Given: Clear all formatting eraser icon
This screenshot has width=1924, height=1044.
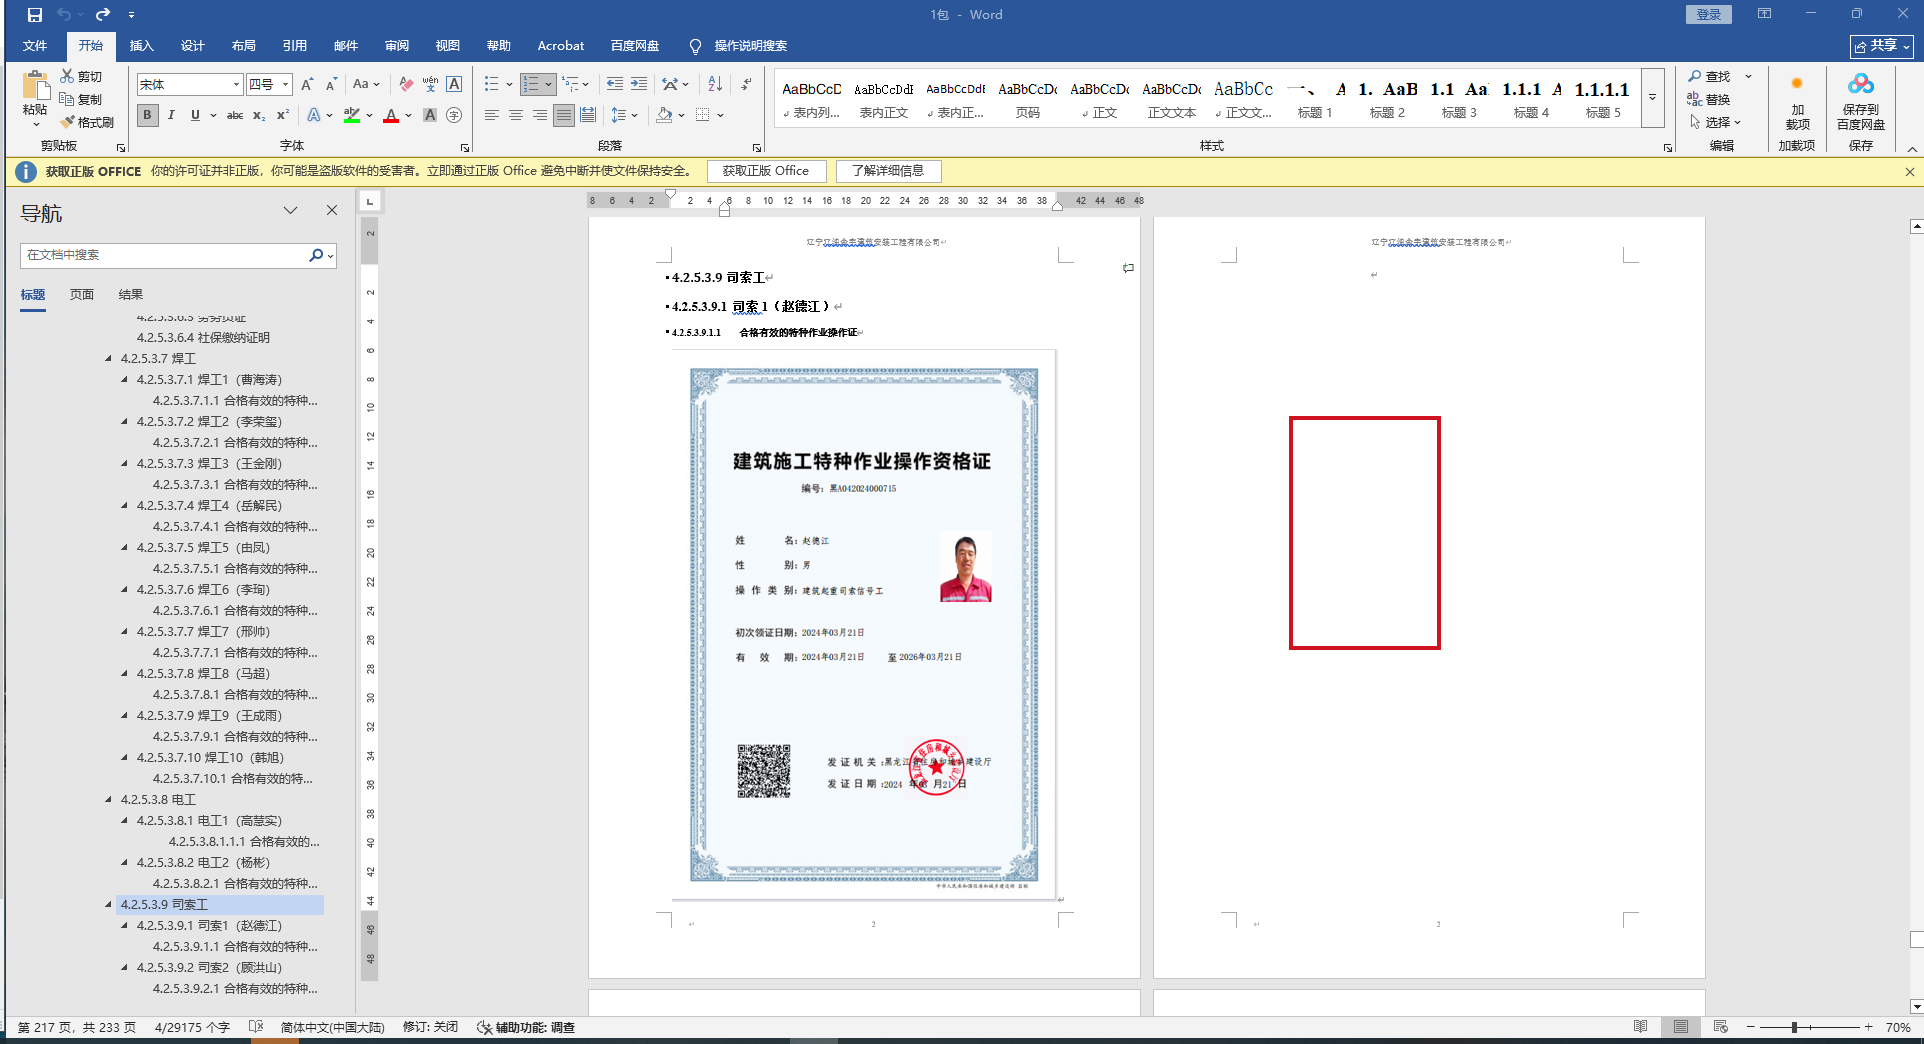Looking at the screenshot, I should [406, 85].
